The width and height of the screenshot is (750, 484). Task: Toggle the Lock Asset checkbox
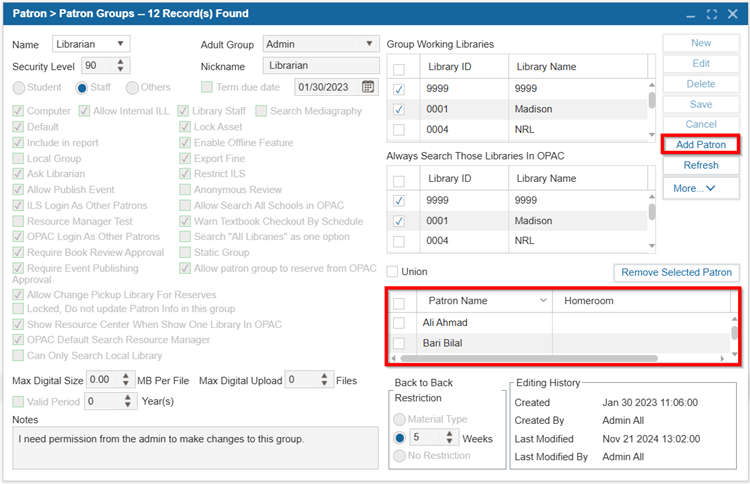pos(185,127)
